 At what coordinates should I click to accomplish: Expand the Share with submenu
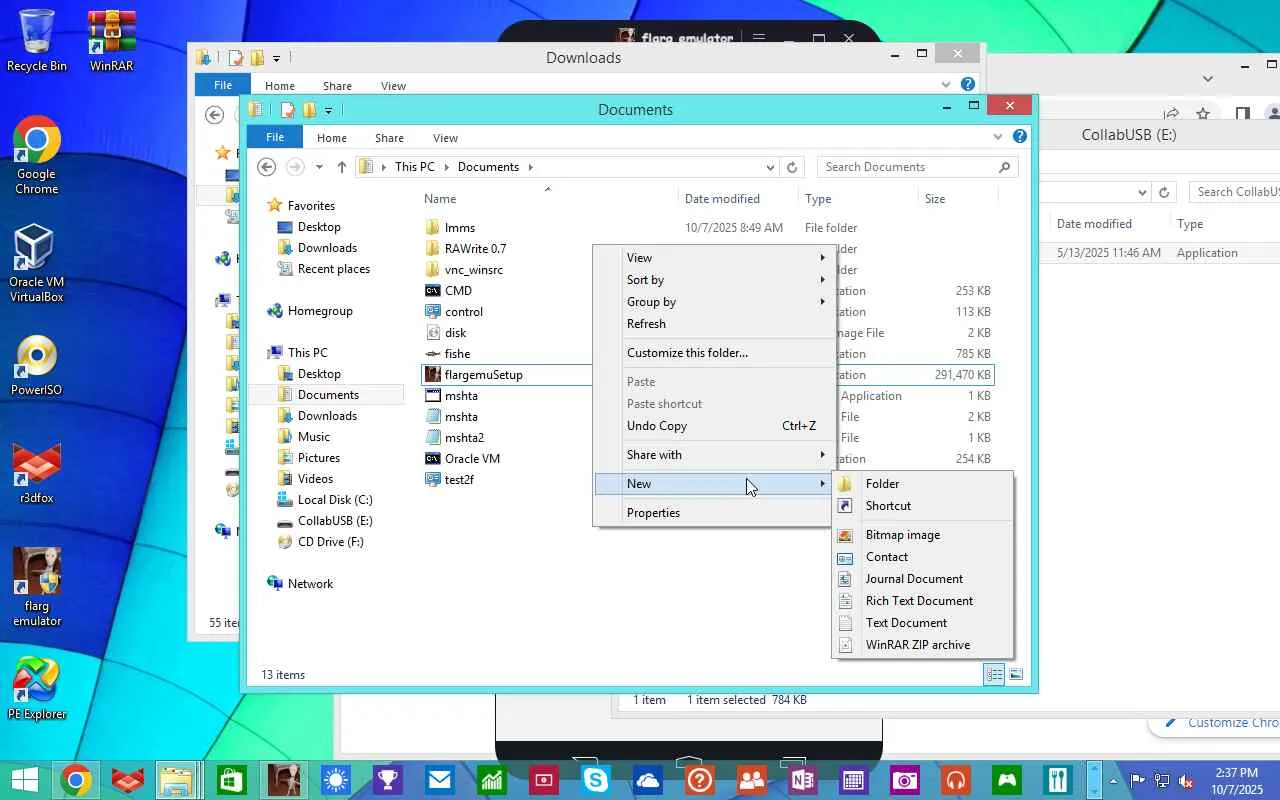click(x=714, y=455)
